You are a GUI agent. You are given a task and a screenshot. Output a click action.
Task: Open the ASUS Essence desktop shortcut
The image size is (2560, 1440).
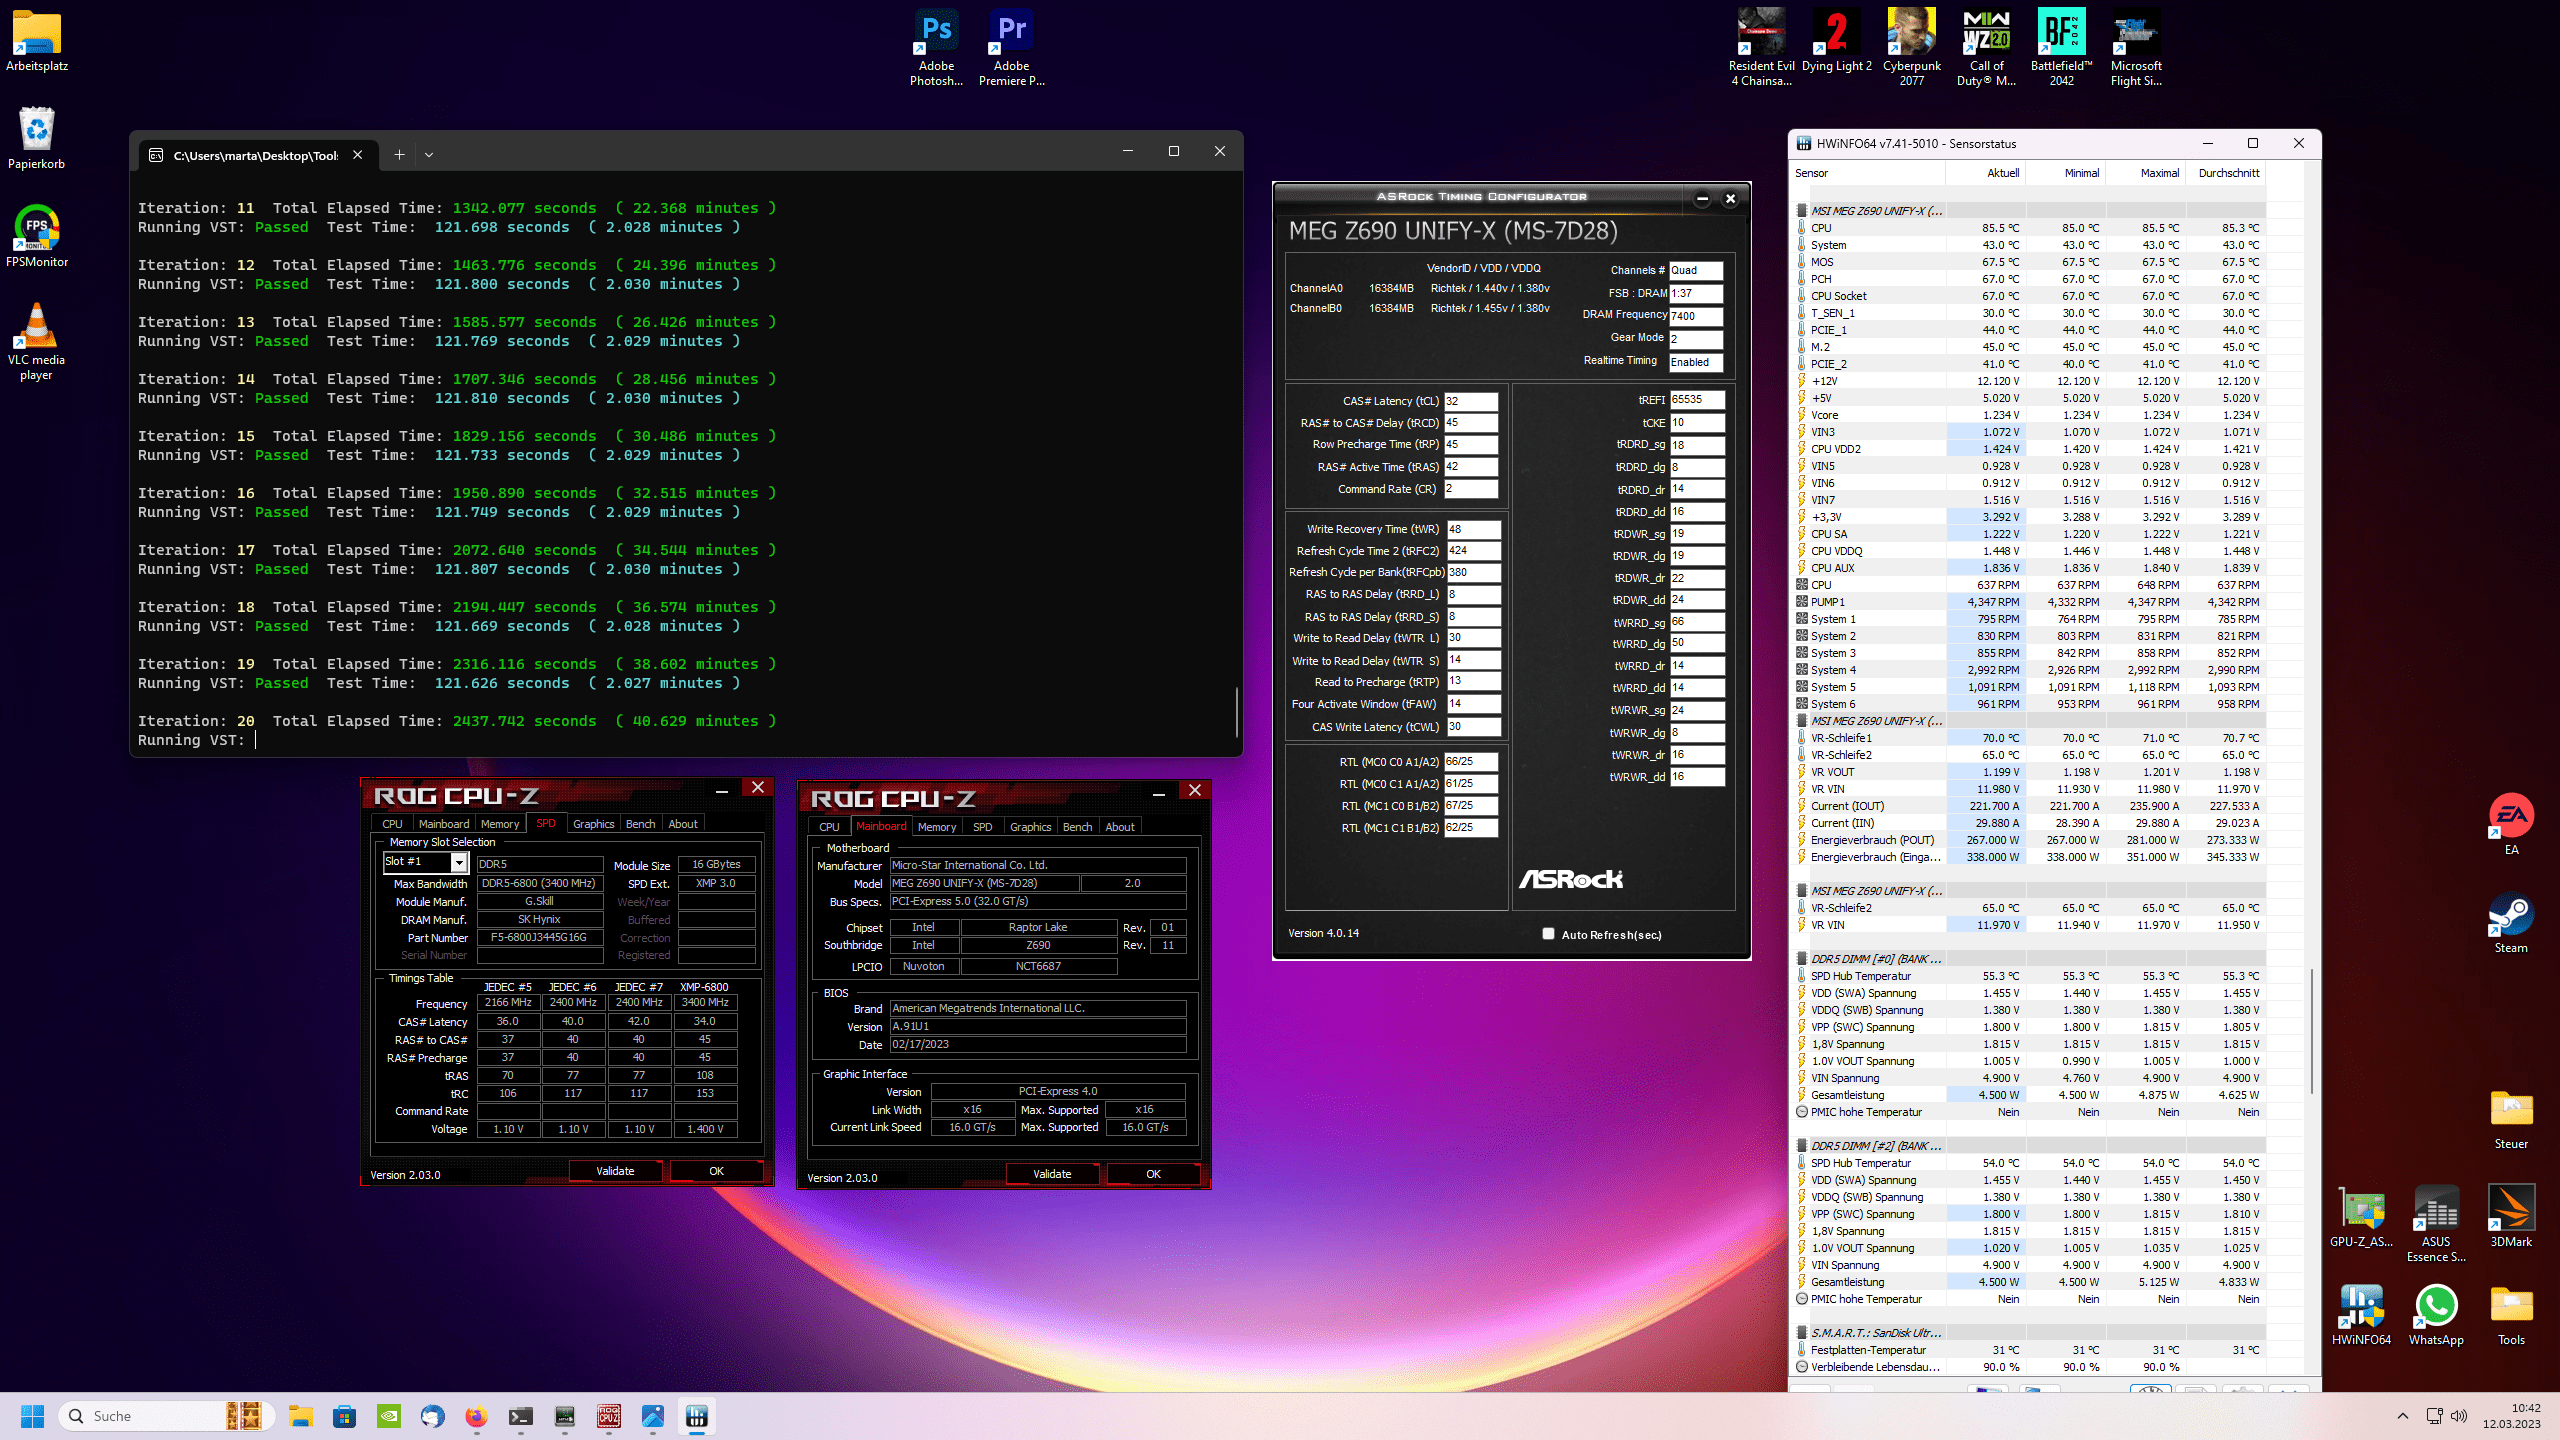coord(2436,1224)
